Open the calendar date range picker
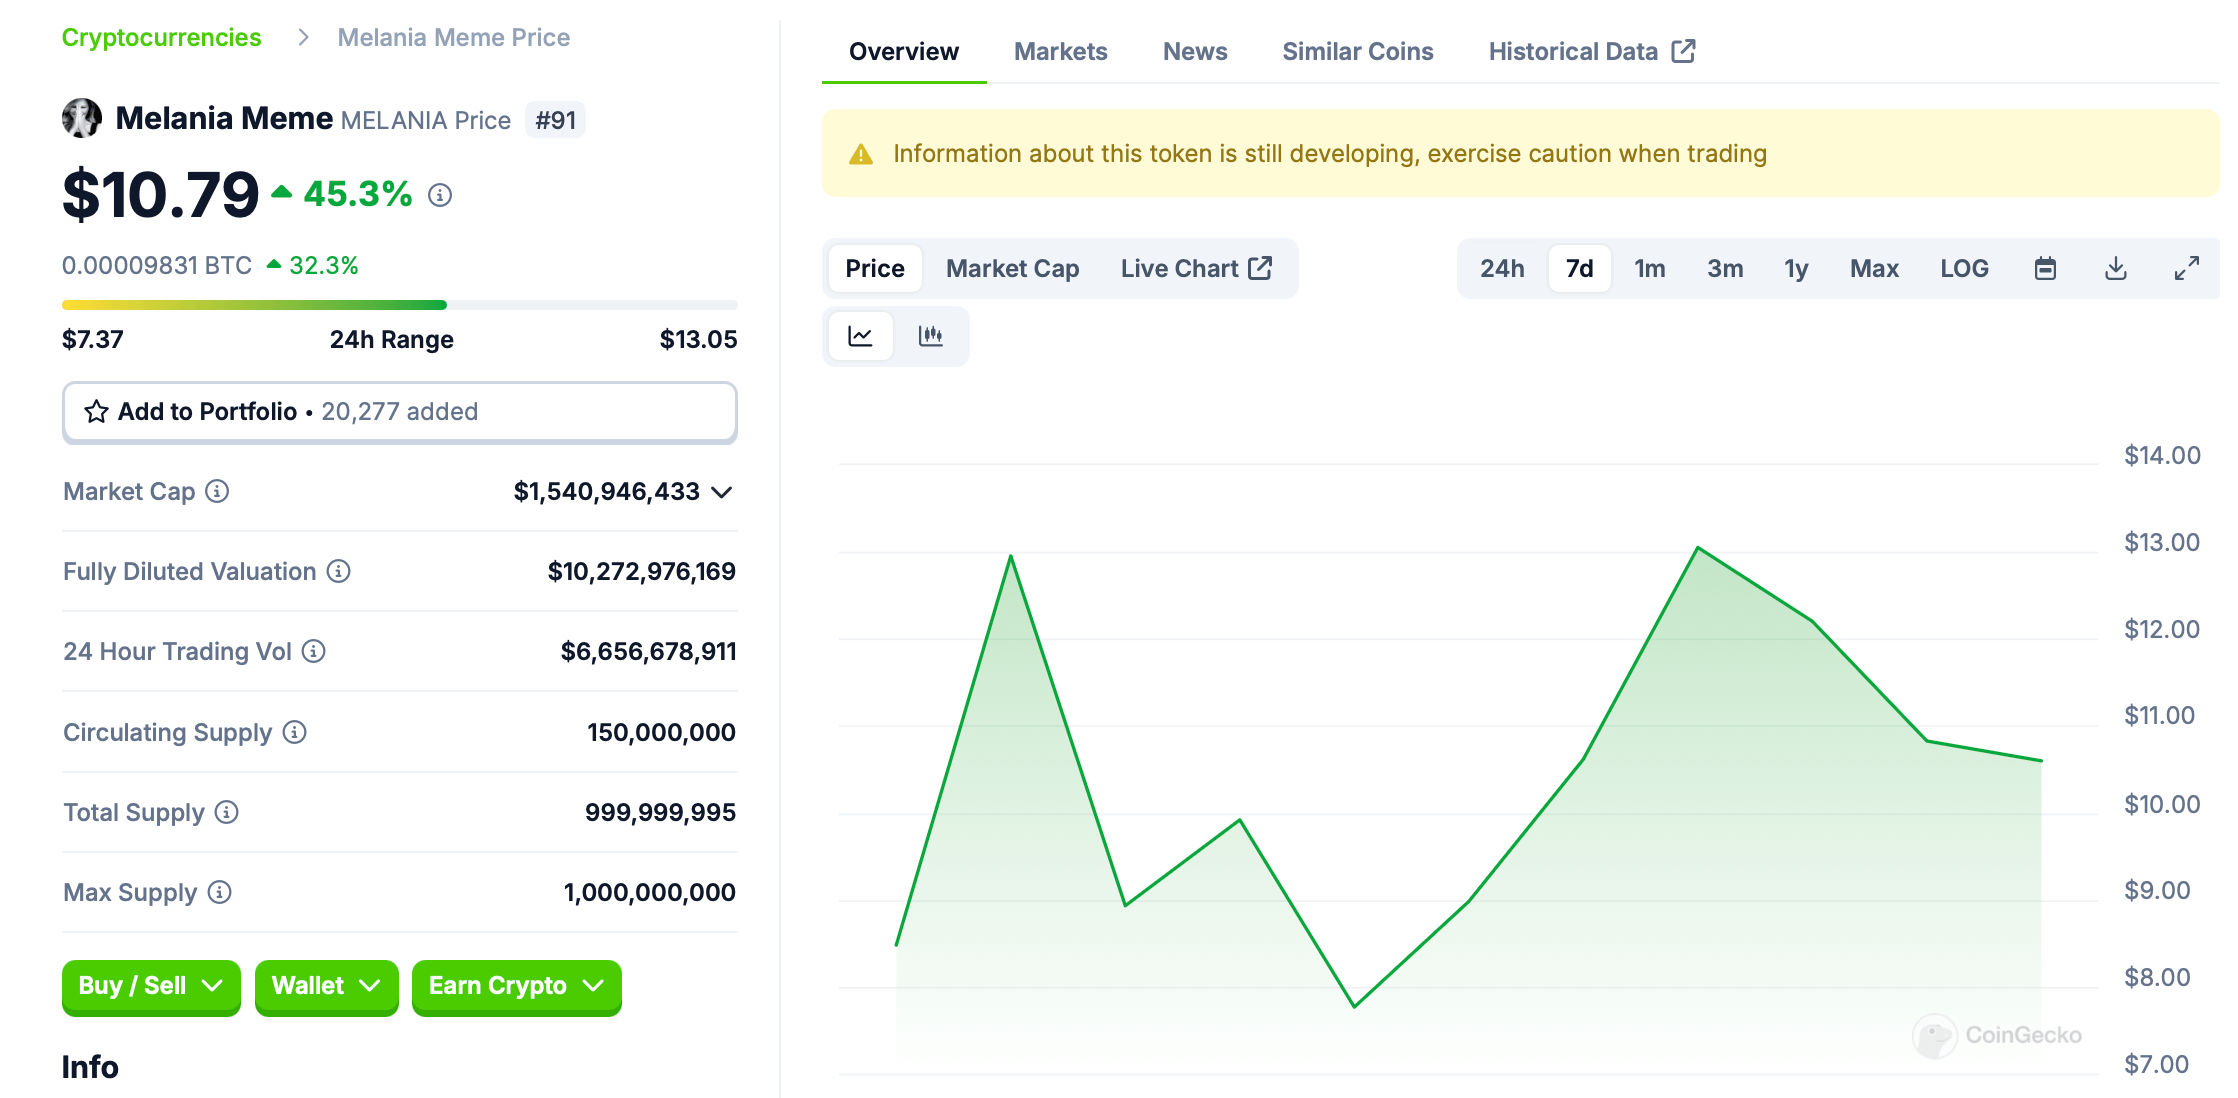The height and width of the screenshot is (1098, 2238). tap(2045, 268)
